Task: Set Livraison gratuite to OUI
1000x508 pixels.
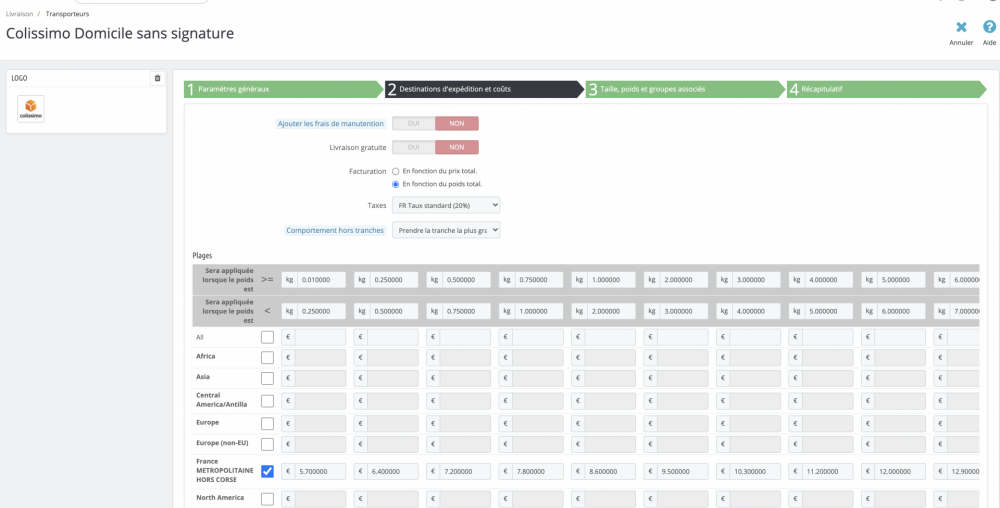Action: coord(413,147)
